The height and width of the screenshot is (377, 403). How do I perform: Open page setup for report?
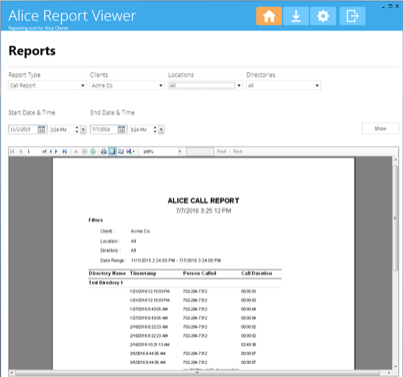click(x=121, y=151)
